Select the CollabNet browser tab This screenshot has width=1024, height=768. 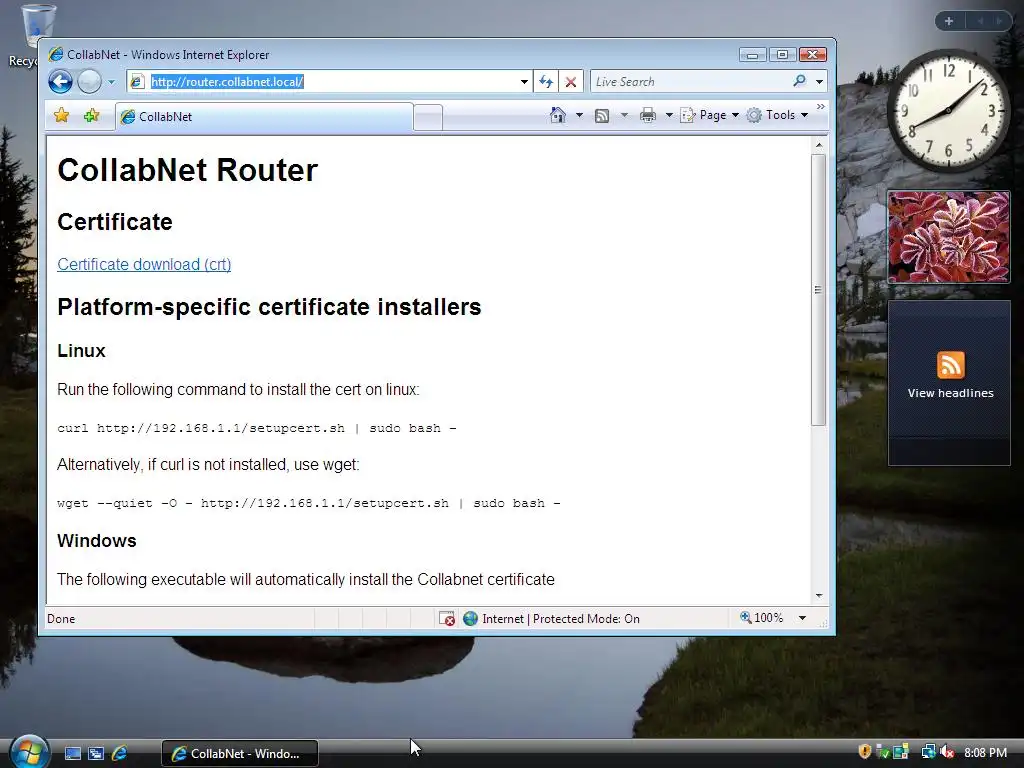[264, 117]
